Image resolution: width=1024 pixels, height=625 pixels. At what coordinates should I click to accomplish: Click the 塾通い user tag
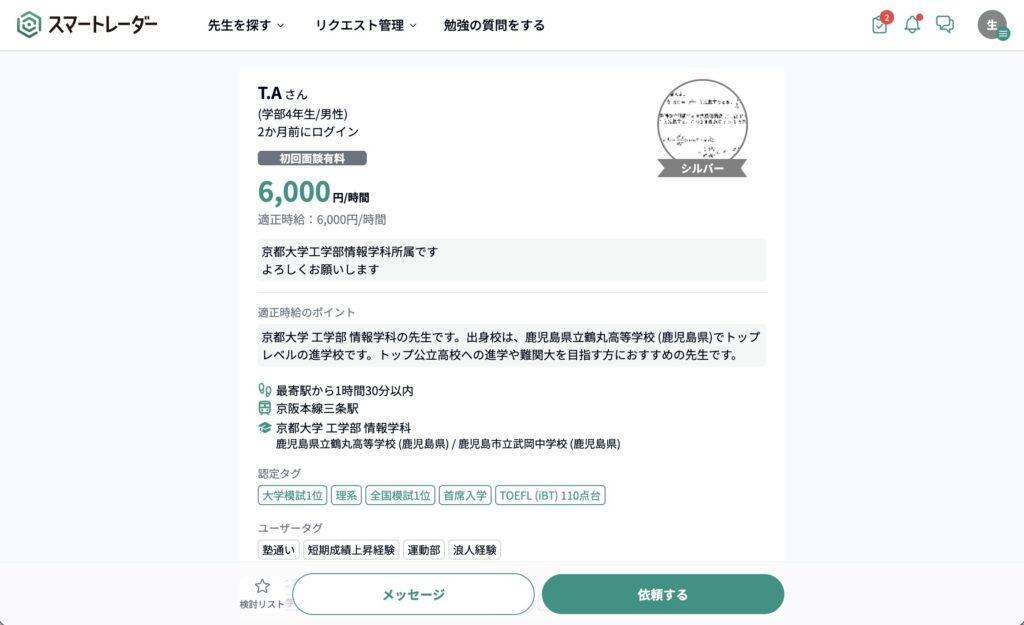point(278,549)
